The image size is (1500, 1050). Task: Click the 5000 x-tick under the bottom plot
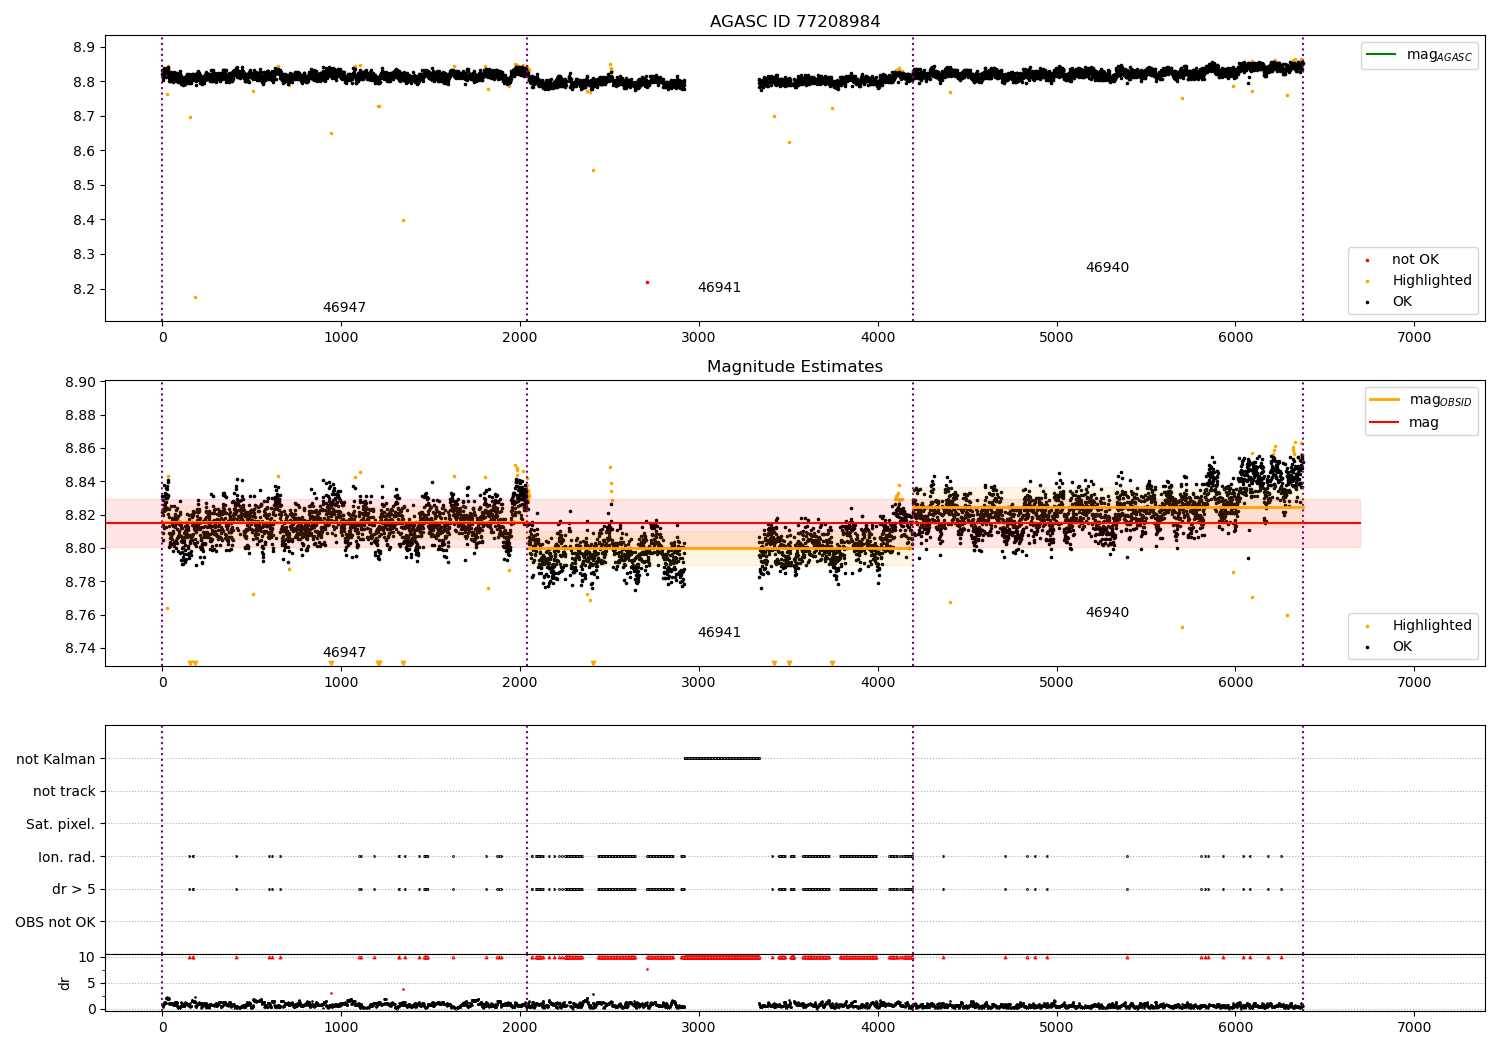tap(1056, 1027)
